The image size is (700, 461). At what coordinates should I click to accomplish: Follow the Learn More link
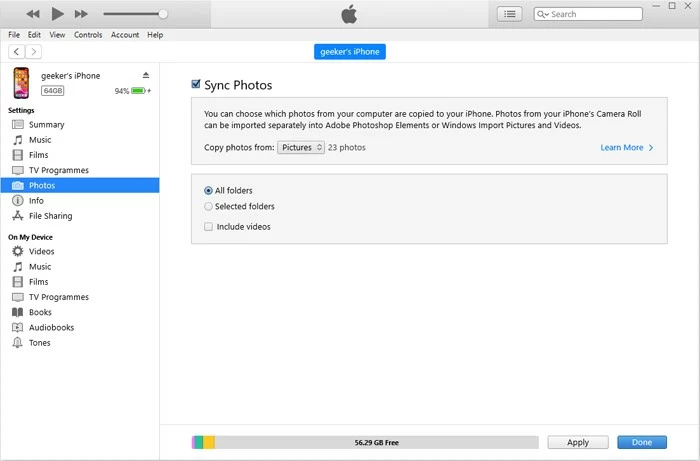tap(626, 148)
